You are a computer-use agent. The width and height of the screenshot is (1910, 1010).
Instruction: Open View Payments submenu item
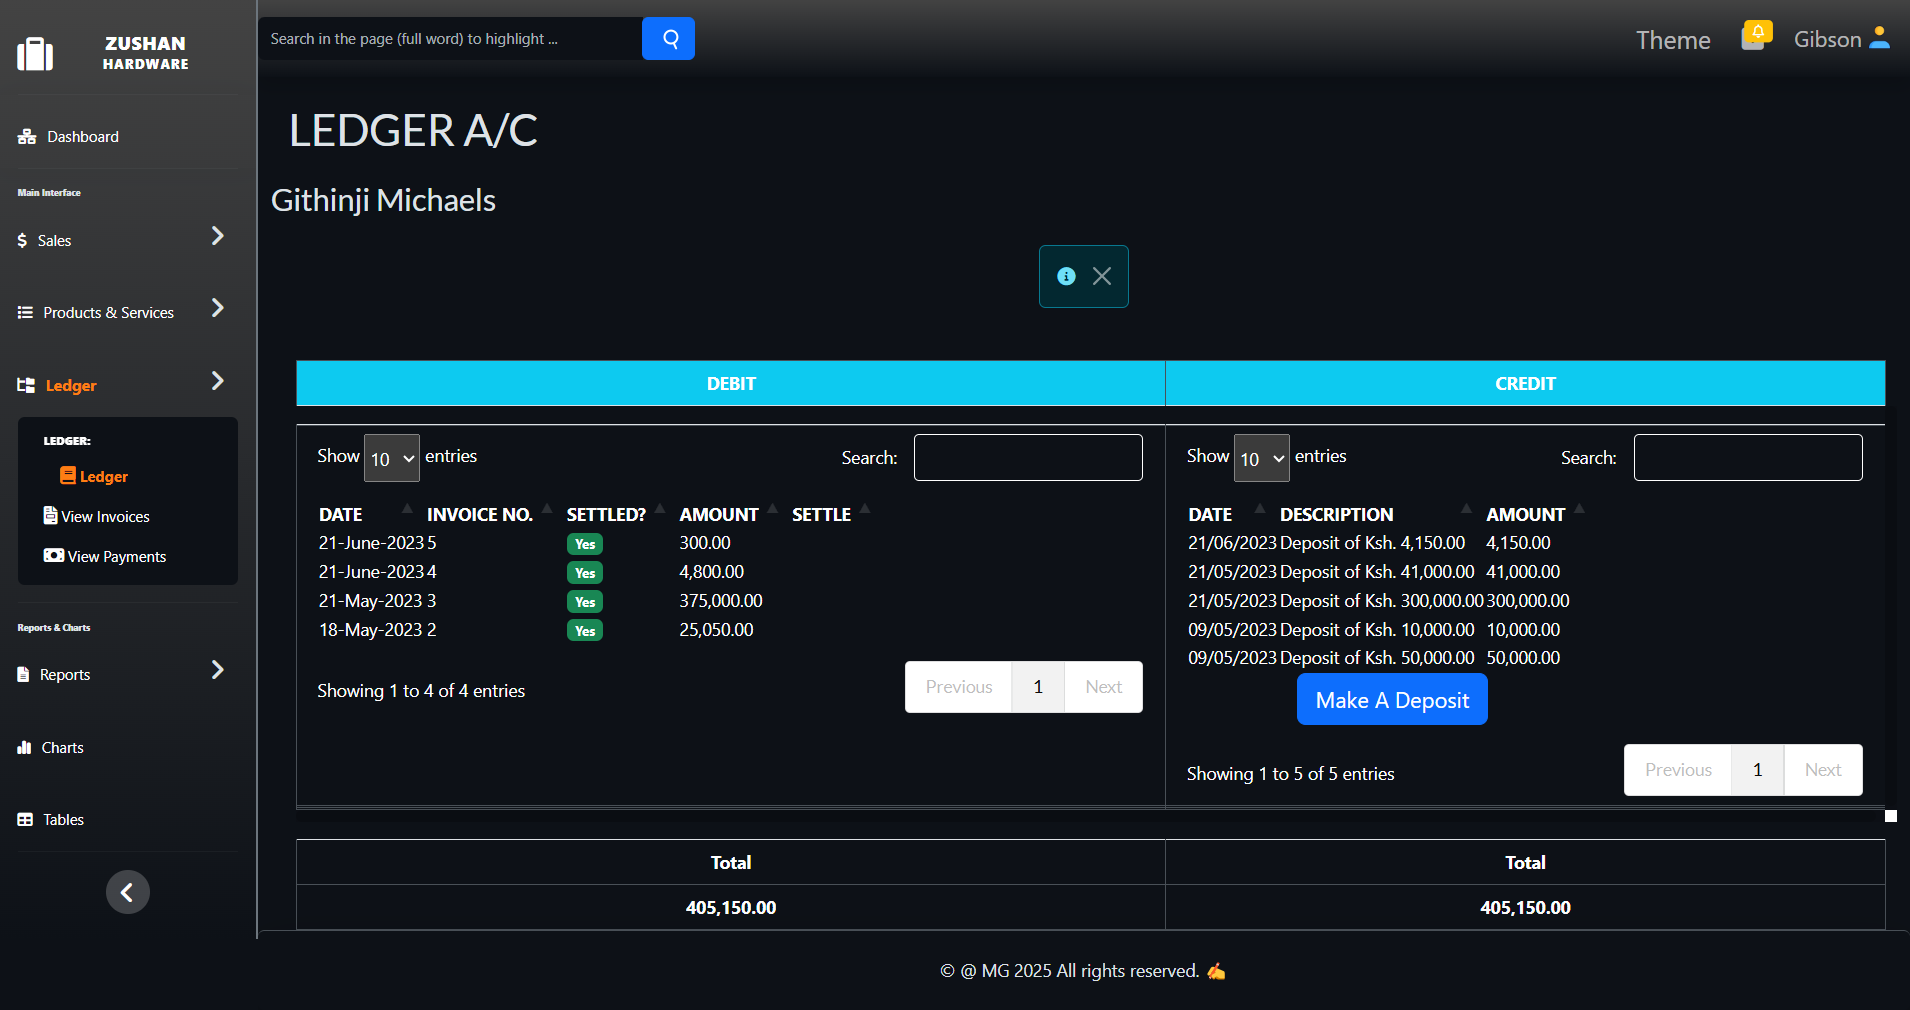pyautogui.click(x=116, y=557)
